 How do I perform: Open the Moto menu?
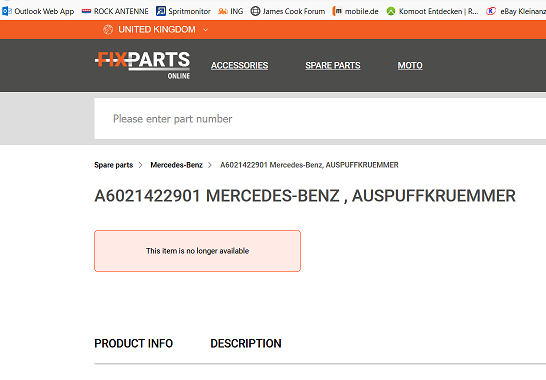coord(410,65)
